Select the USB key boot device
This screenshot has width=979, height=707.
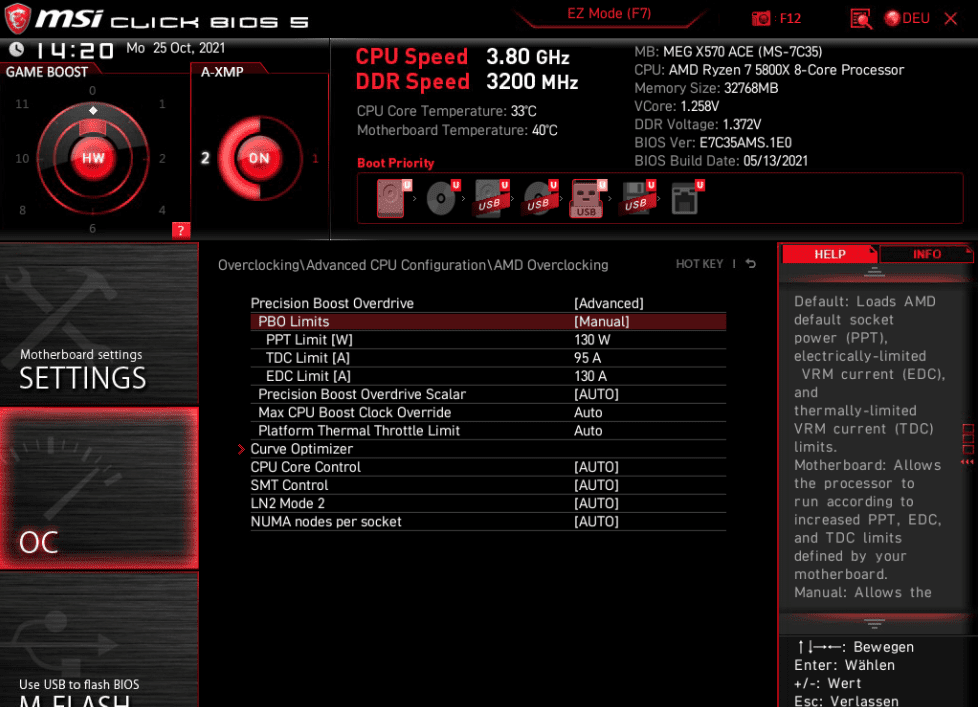588,198
